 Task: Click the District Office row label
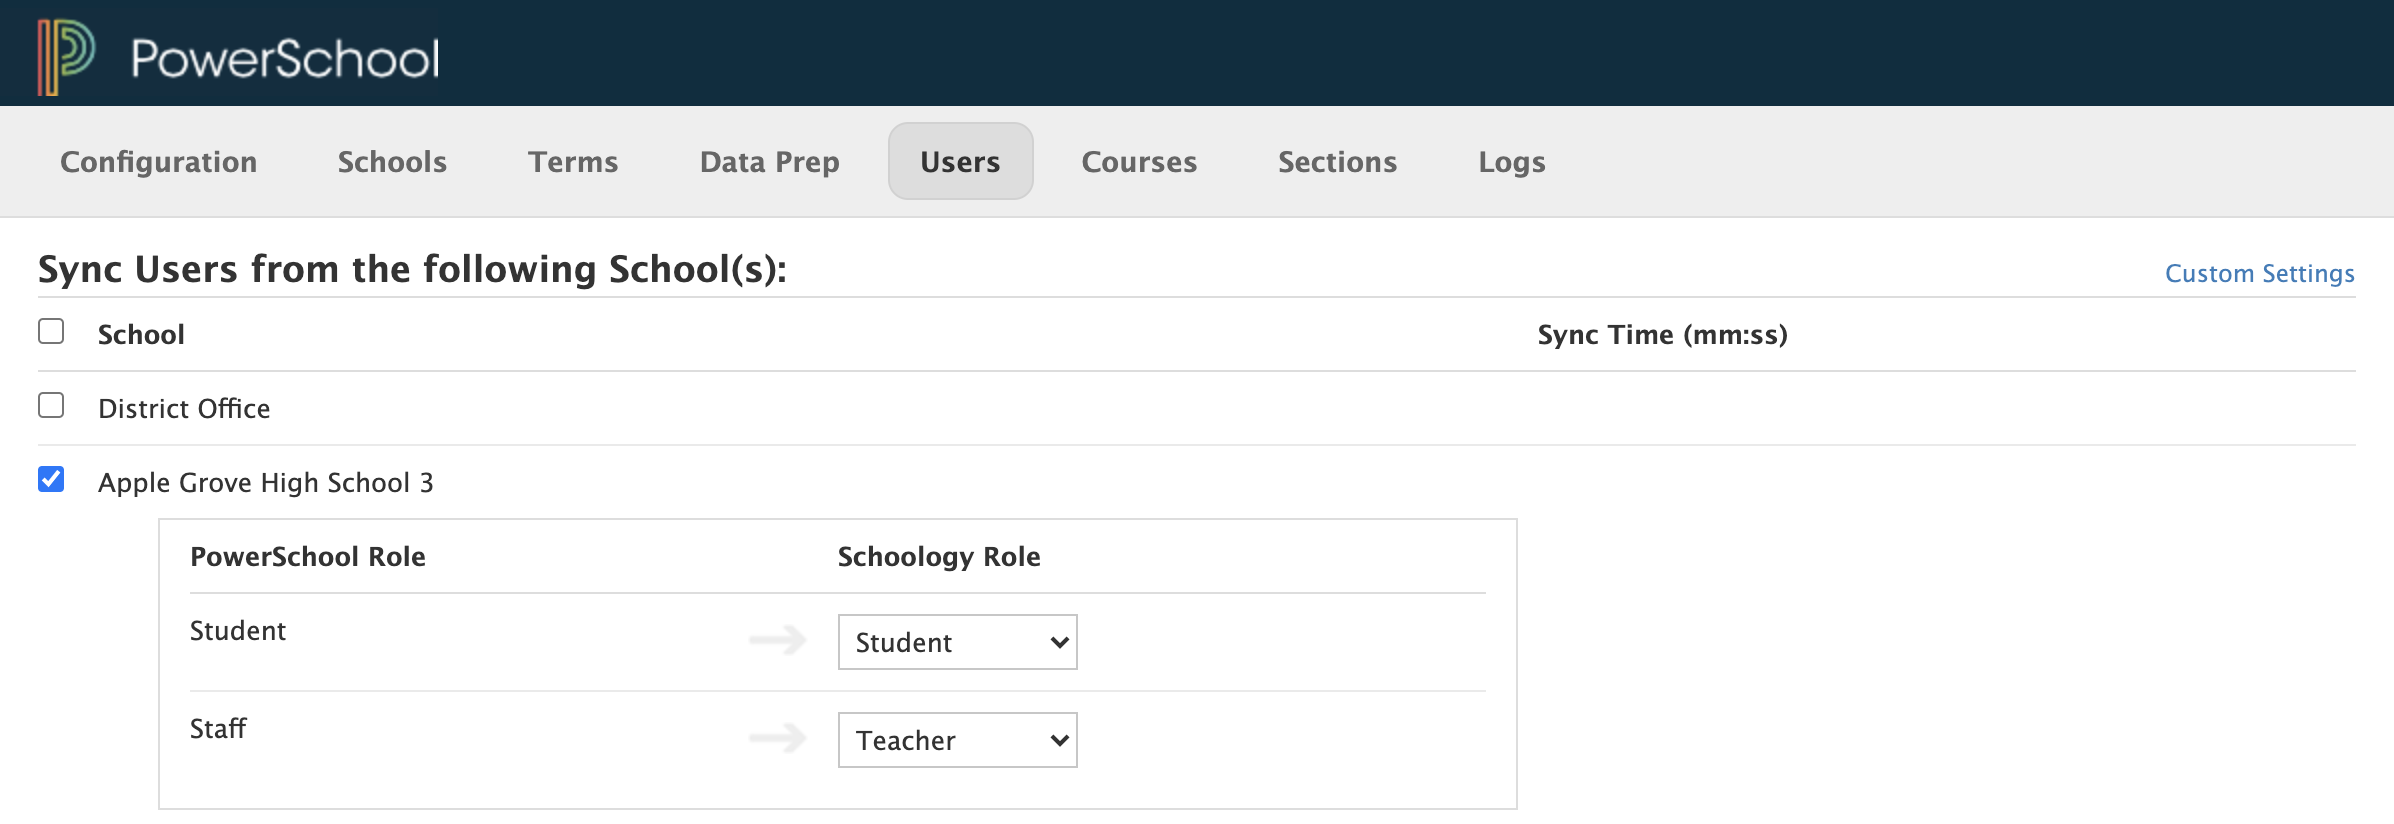[184, 409]
